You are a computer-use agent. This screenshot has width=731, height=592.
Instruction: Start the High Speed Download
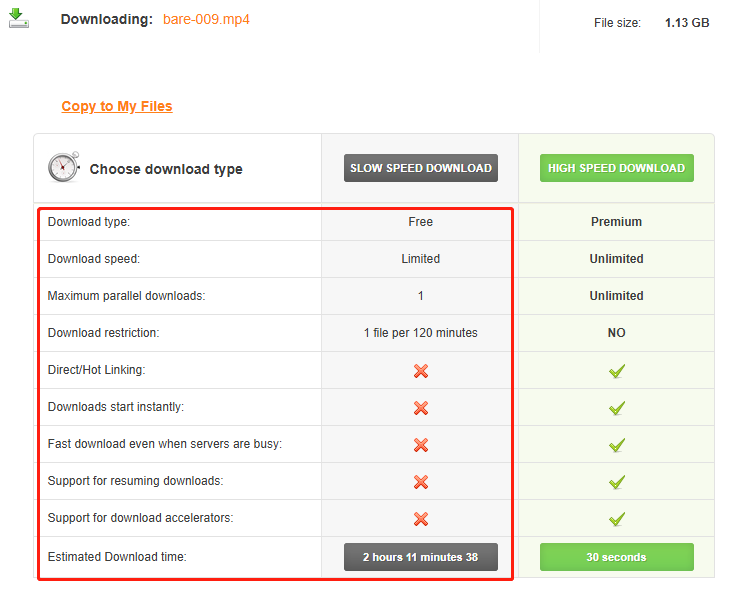coord(616,168)
